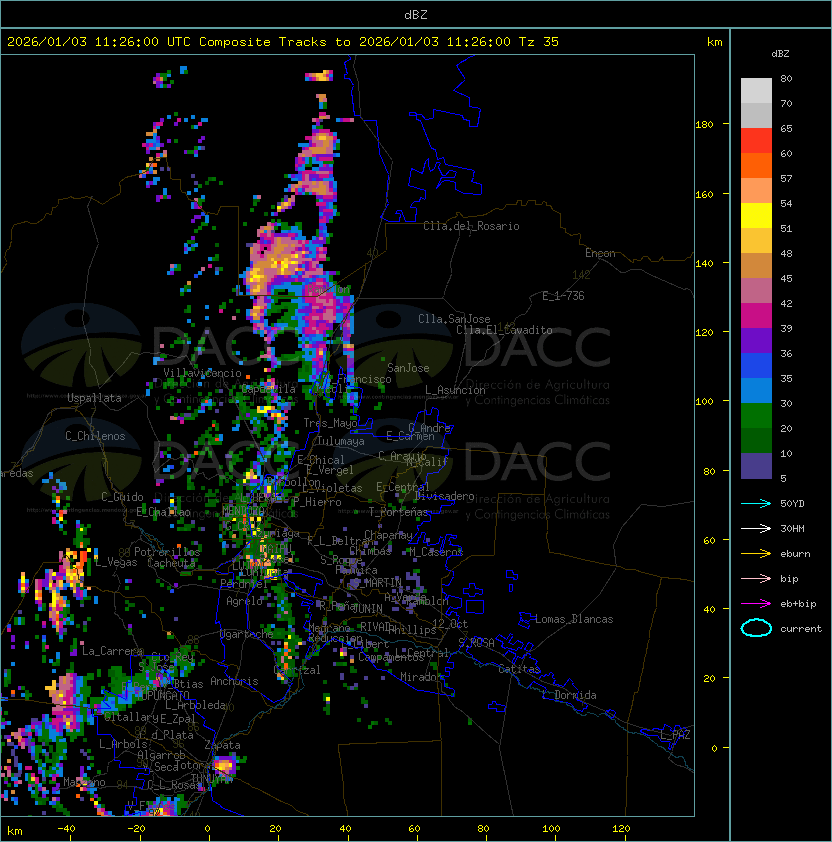The width and height of the screenshot is (832, 842).
Task: Click the cyan 'current' ellipse legend symbol
Action: (756, 628)
